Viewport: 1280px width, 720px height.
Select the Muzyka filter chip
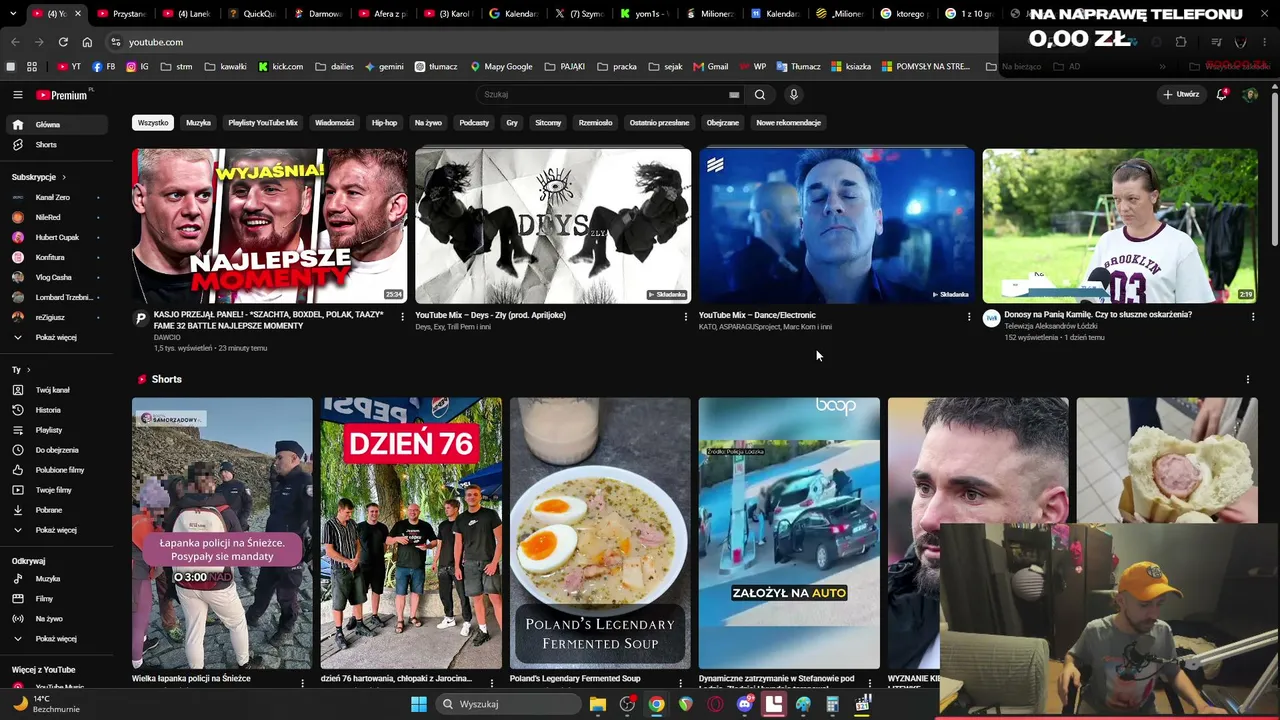[x=198, y=123]
